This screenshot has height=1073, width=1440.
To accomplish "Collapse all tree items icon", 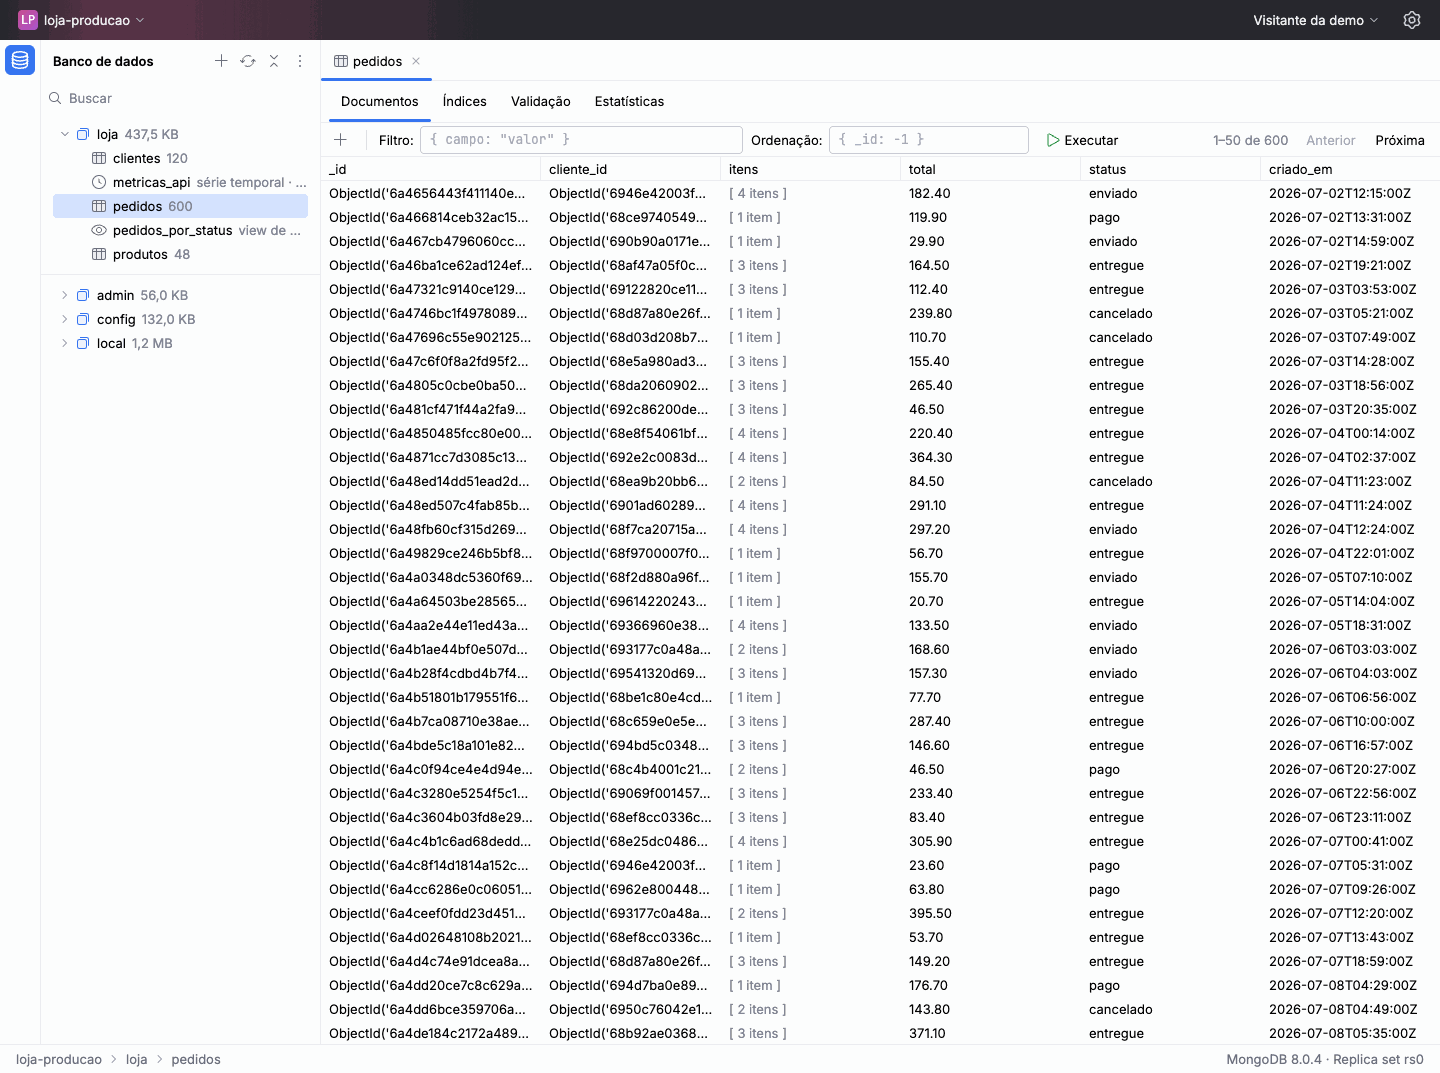I will [274, 61].
